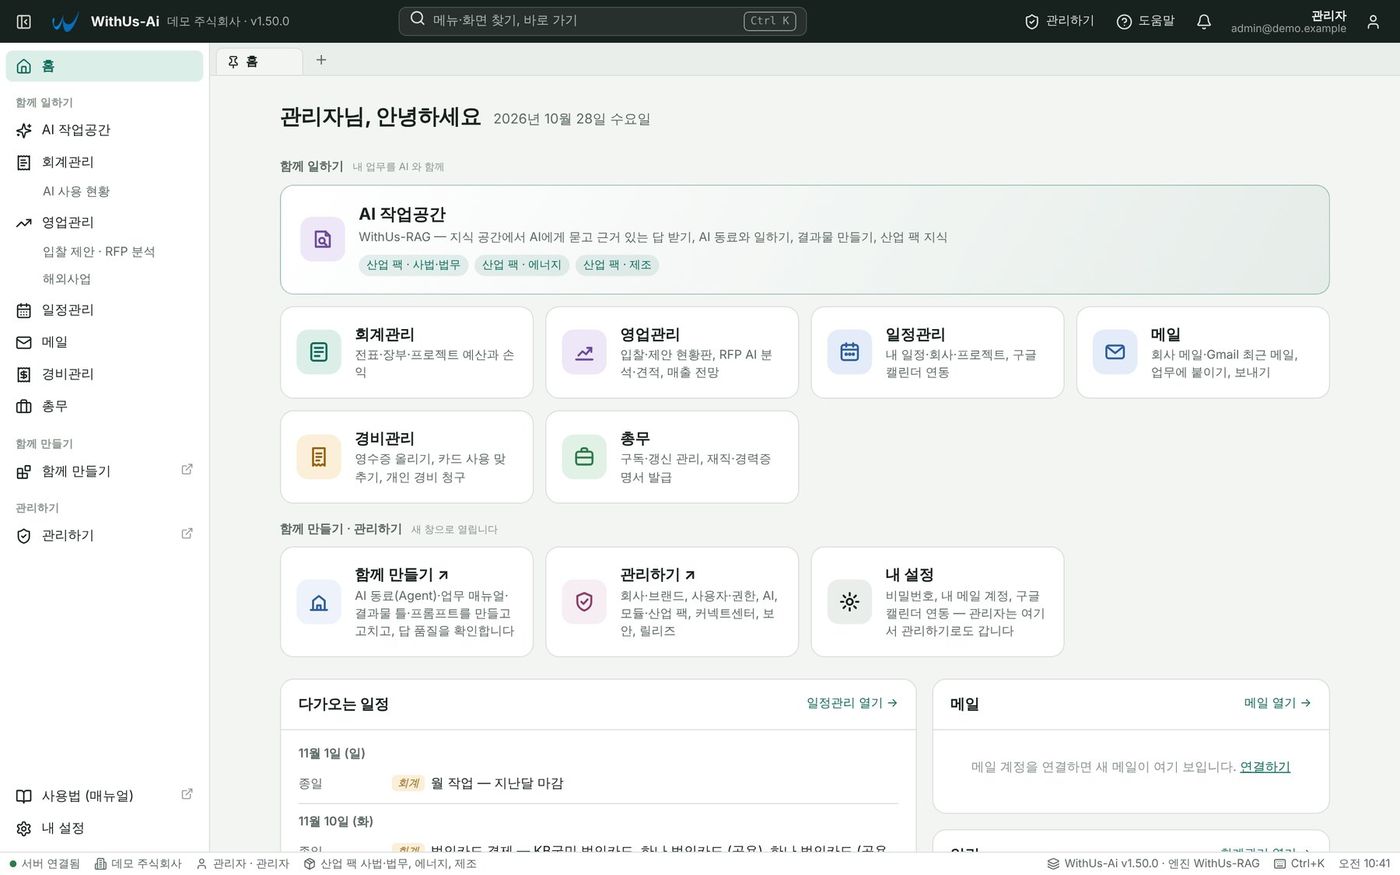The width and height of the screenshot is (1400, 875).
Task: Click the 관리하기 card shield icon
Action: point(584,602)
